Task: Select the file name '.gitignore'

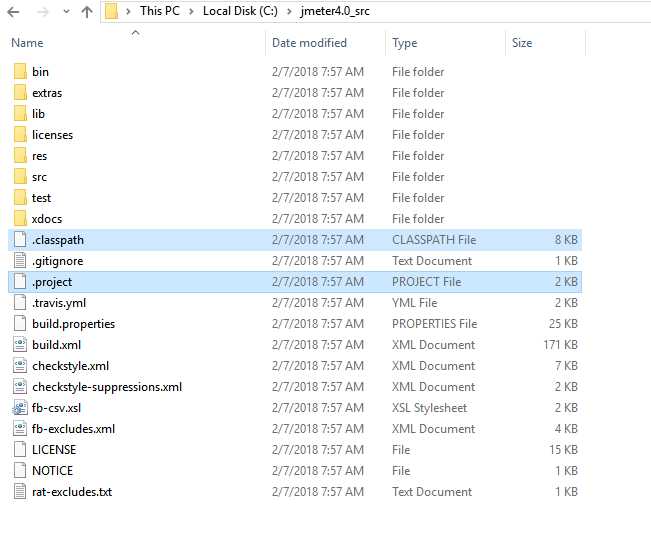Action: (x=58, y=261)
